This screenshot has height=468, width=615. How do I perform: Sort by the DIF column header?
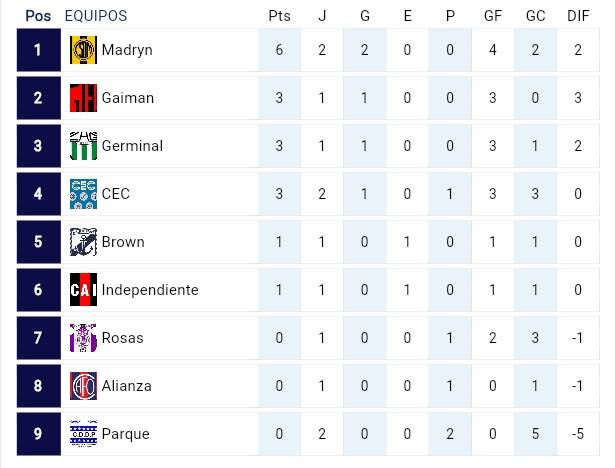(577, 16)
